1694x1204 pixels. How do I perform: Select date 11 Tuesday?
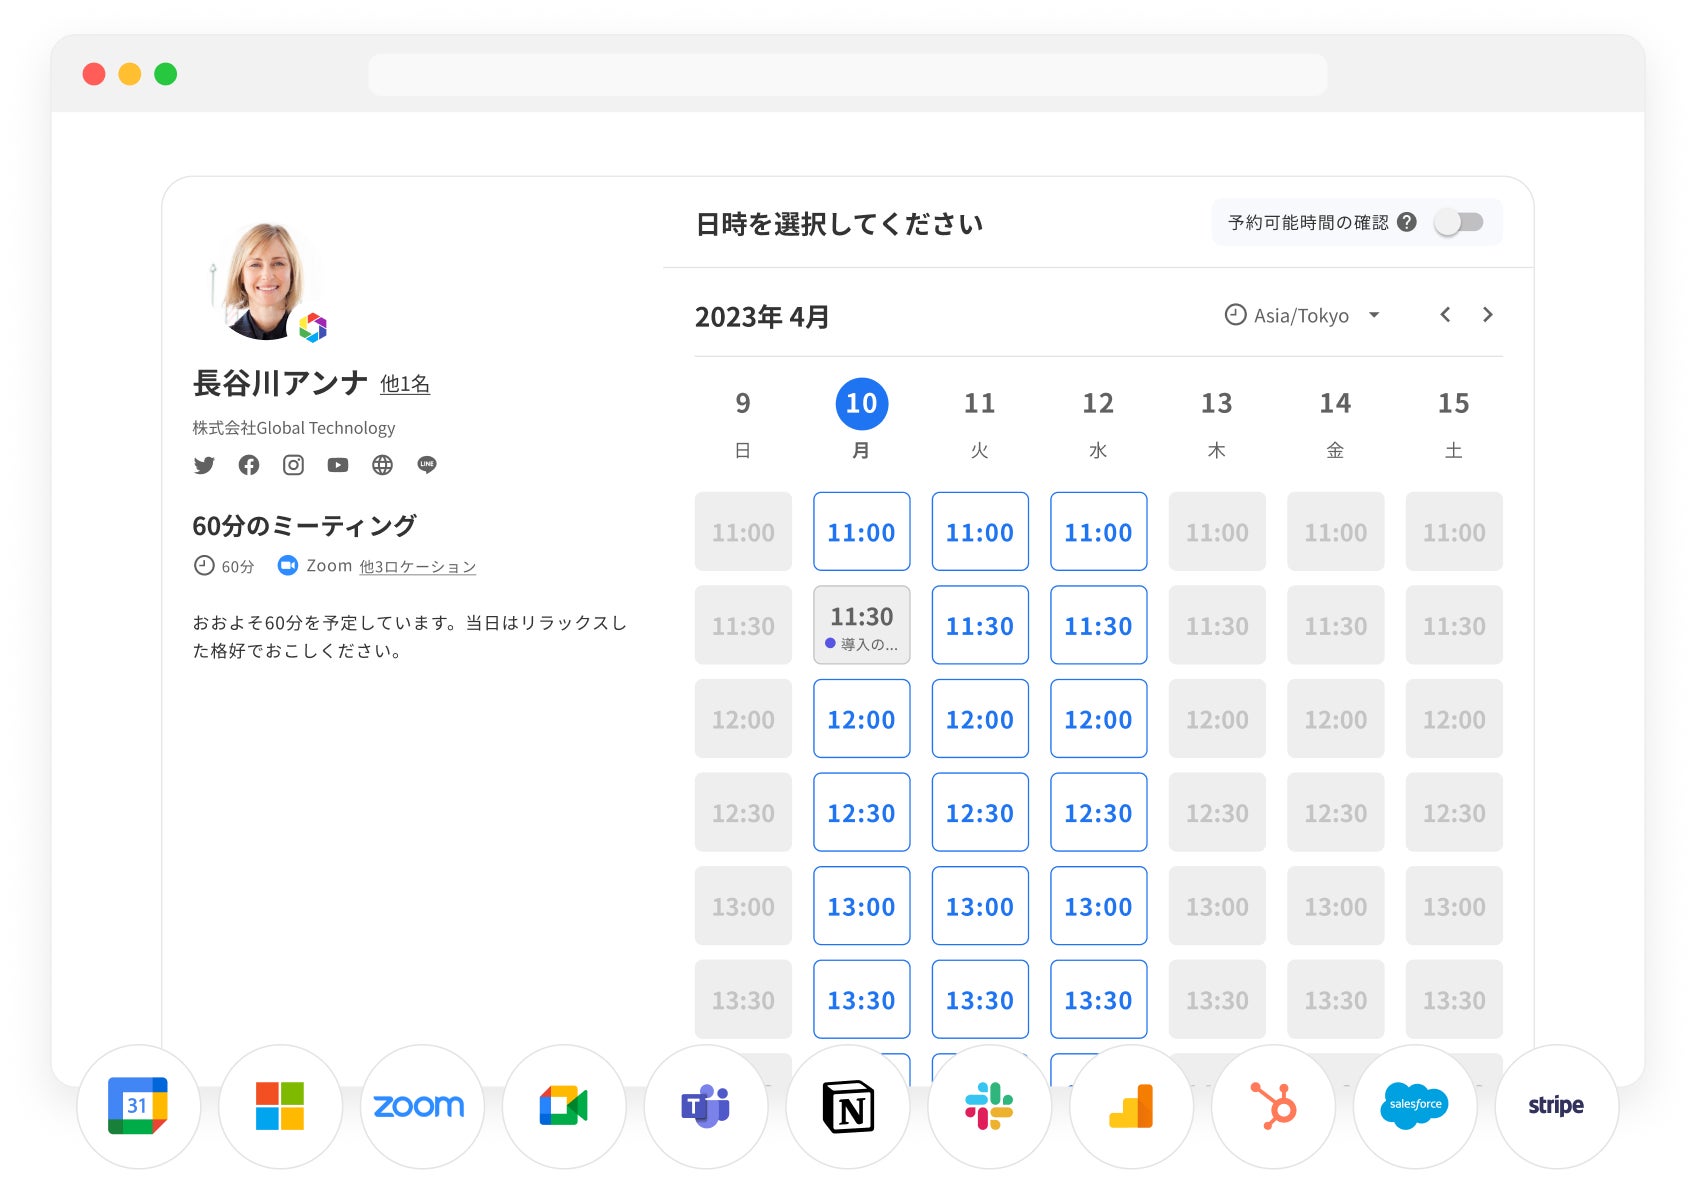pos(980,404)
